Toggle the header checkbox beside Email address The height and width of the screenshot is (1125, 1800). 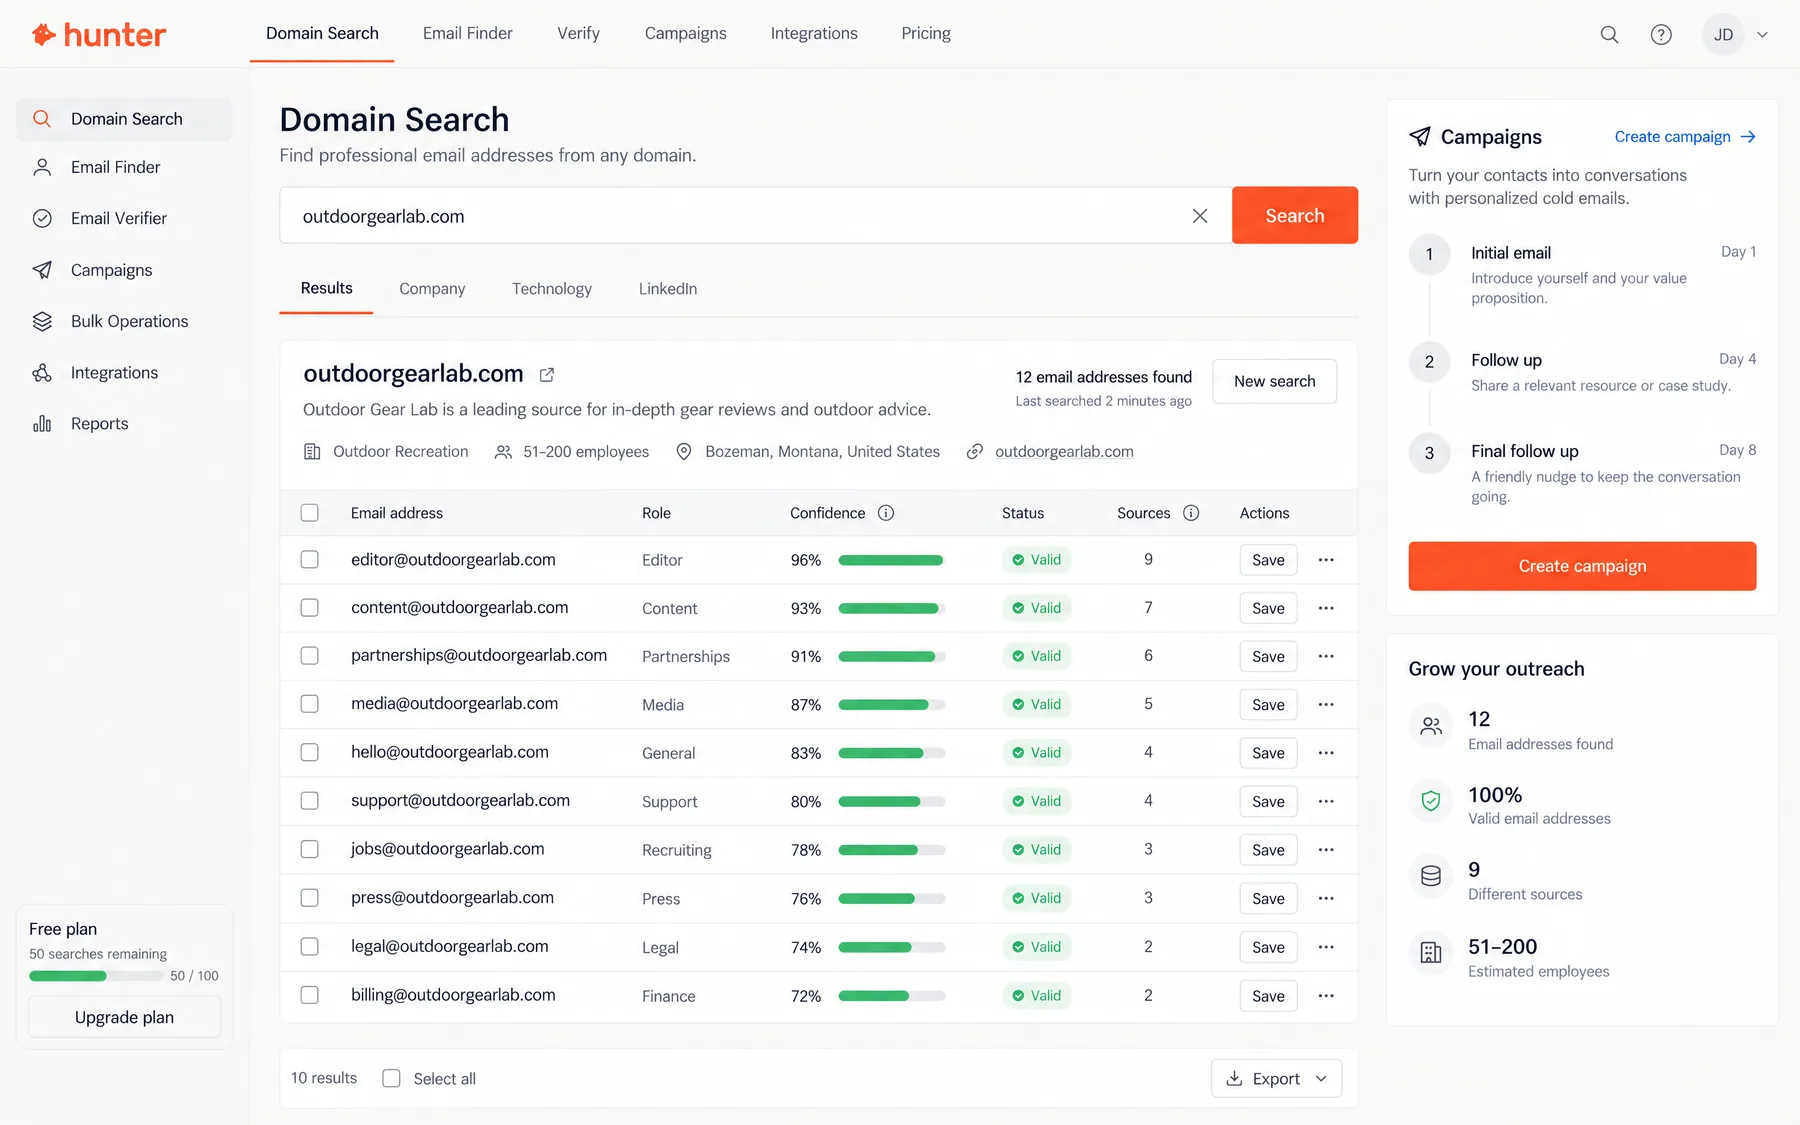310,513
